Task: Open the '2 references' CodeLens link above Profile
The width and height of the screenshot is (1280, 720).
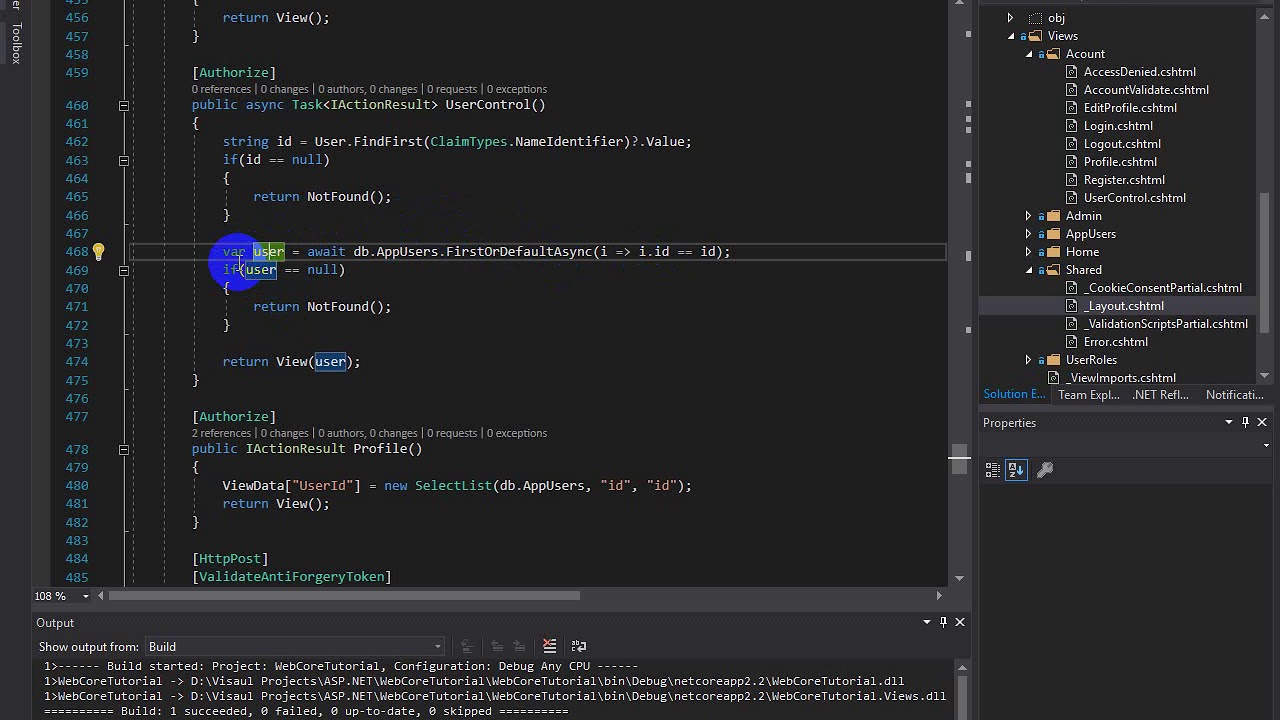Action: (221, 433)
